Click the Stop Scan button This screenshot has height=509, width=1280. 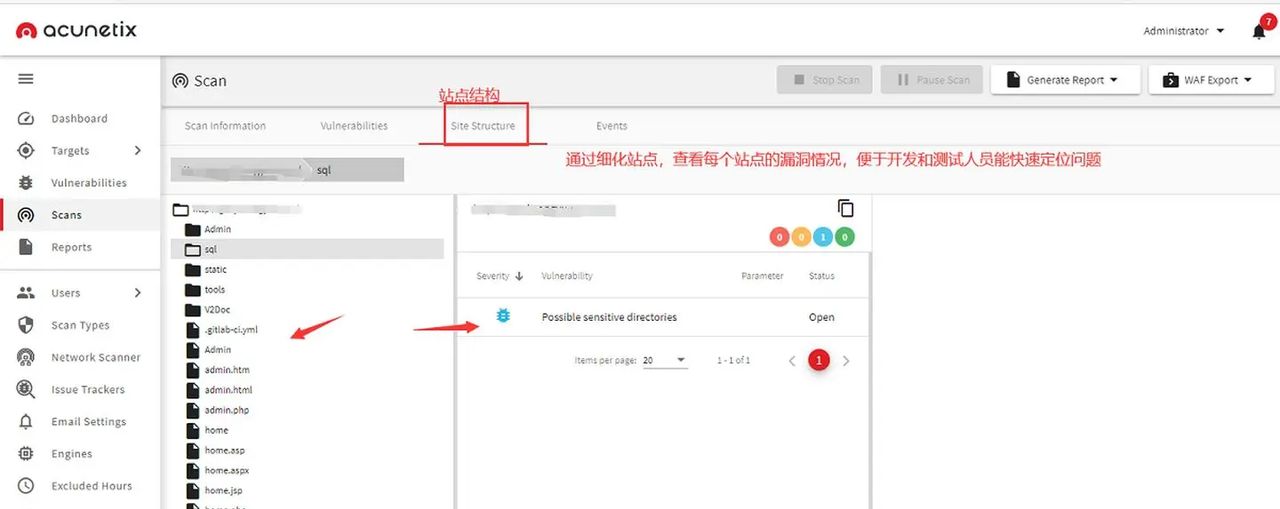pyautogui.click(x=825, y=80)
